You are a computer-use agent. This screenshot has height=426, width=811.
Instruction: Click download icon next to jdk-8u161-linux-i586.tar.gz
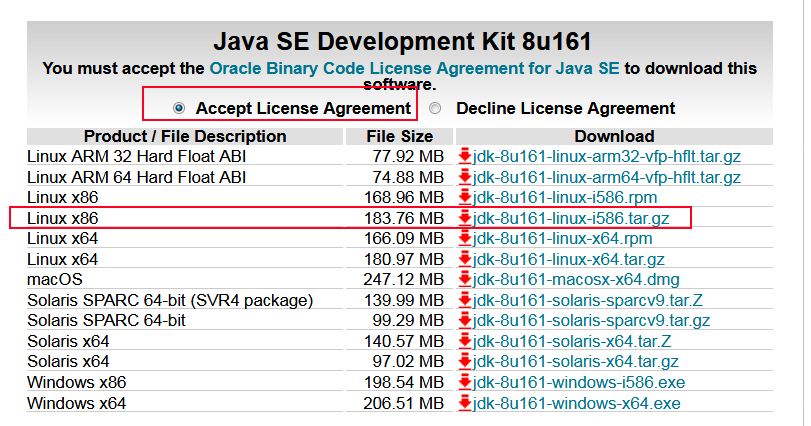coord(464,218)
